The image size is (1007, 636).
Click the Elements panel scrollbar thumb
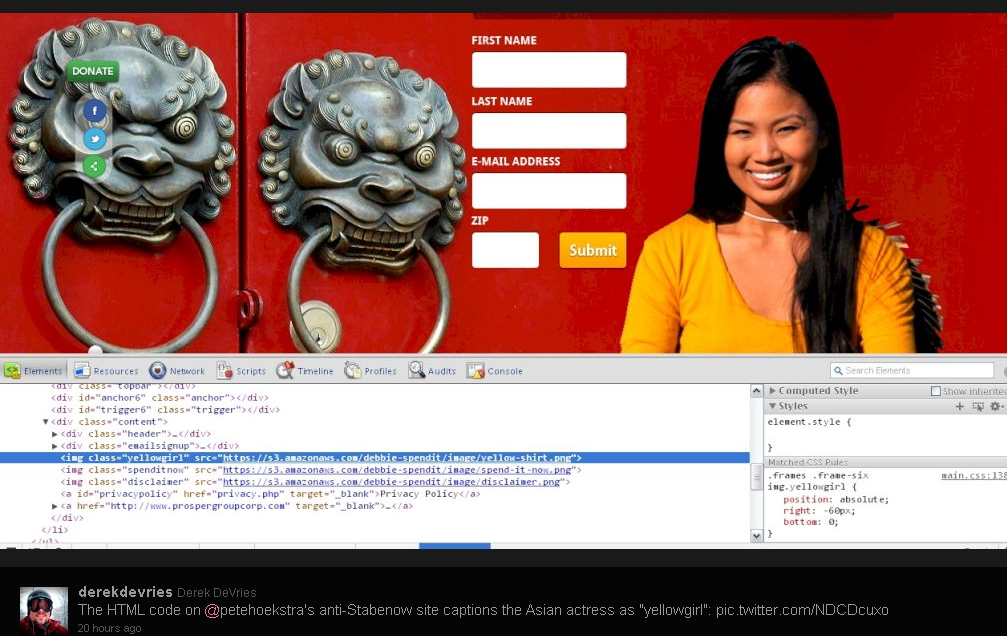[x=757, y=476]
